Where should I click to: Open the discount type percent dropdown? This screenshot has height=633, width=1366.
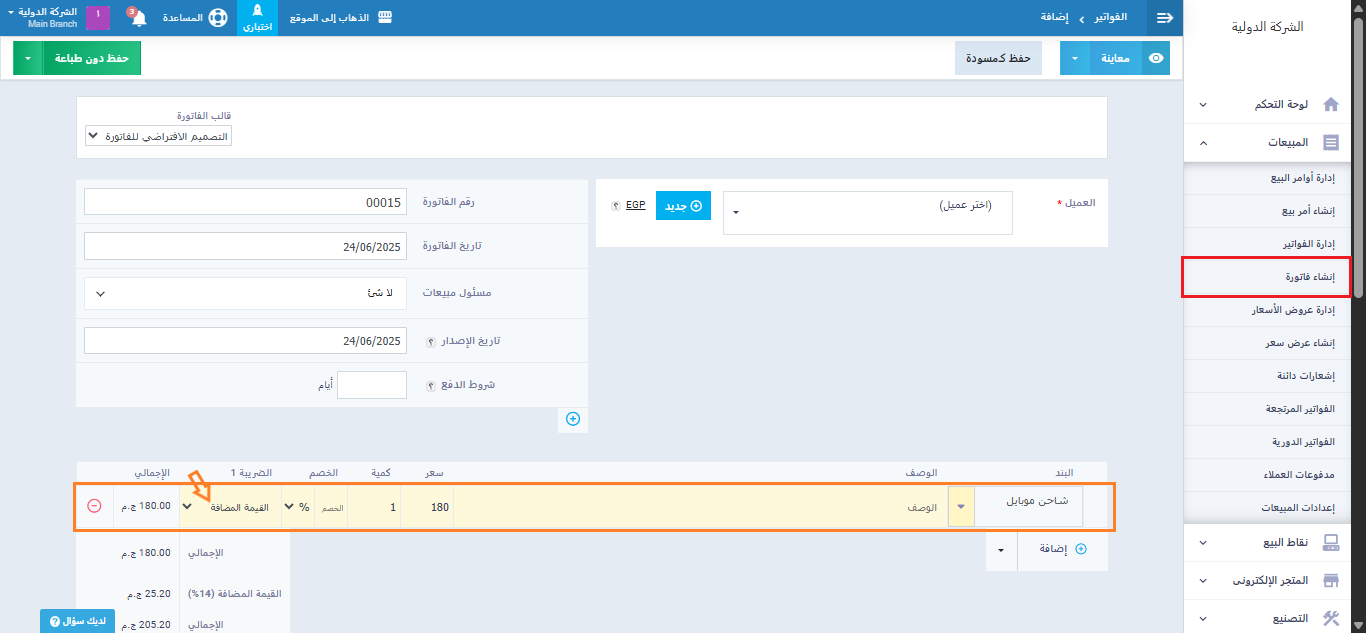coord(299,507)
